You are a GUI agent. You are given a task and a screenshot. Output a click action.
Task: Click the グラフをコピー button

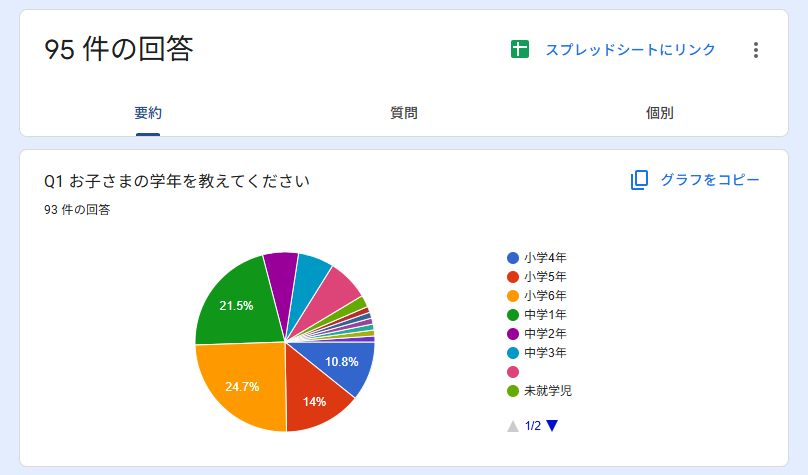point(710,180)
